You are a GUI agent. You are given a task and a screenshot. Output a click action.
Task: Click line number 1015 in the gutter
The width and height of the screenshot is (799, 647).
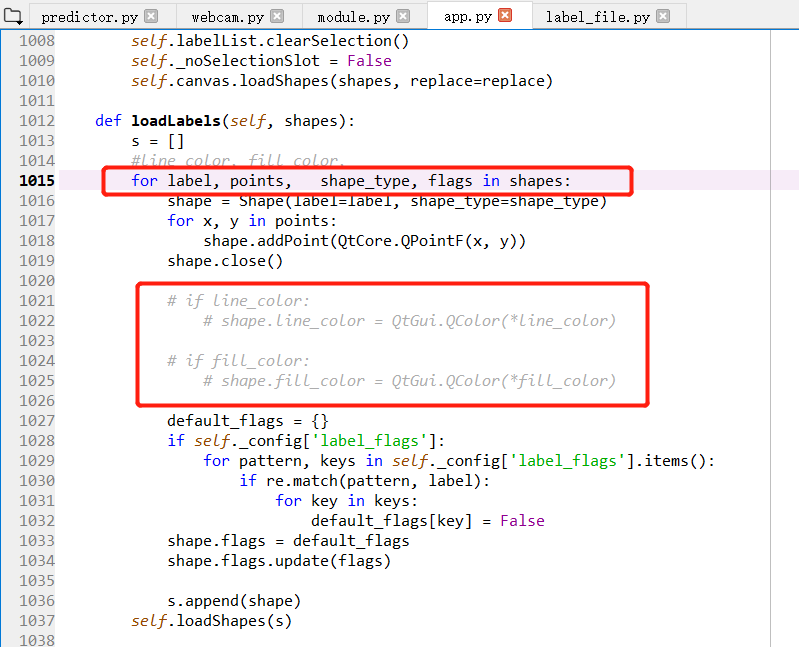click(37, 180)
